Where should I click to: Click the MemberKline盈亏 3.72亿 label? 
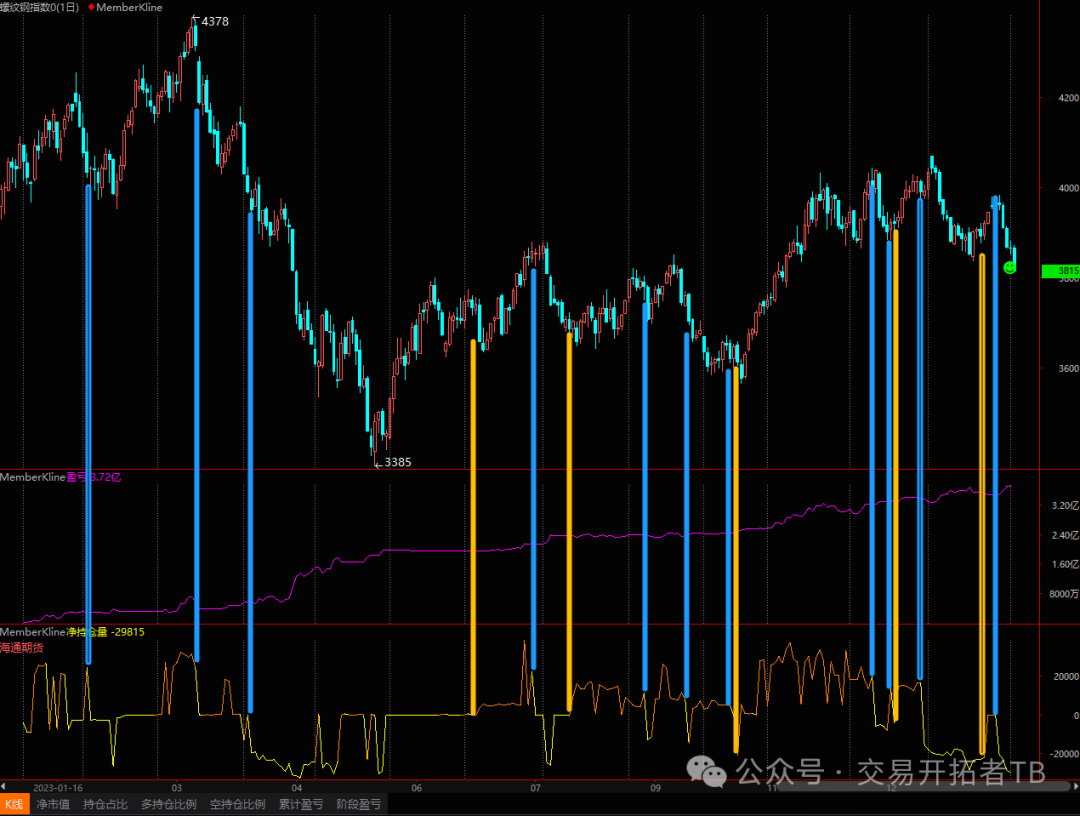point(61,477)
